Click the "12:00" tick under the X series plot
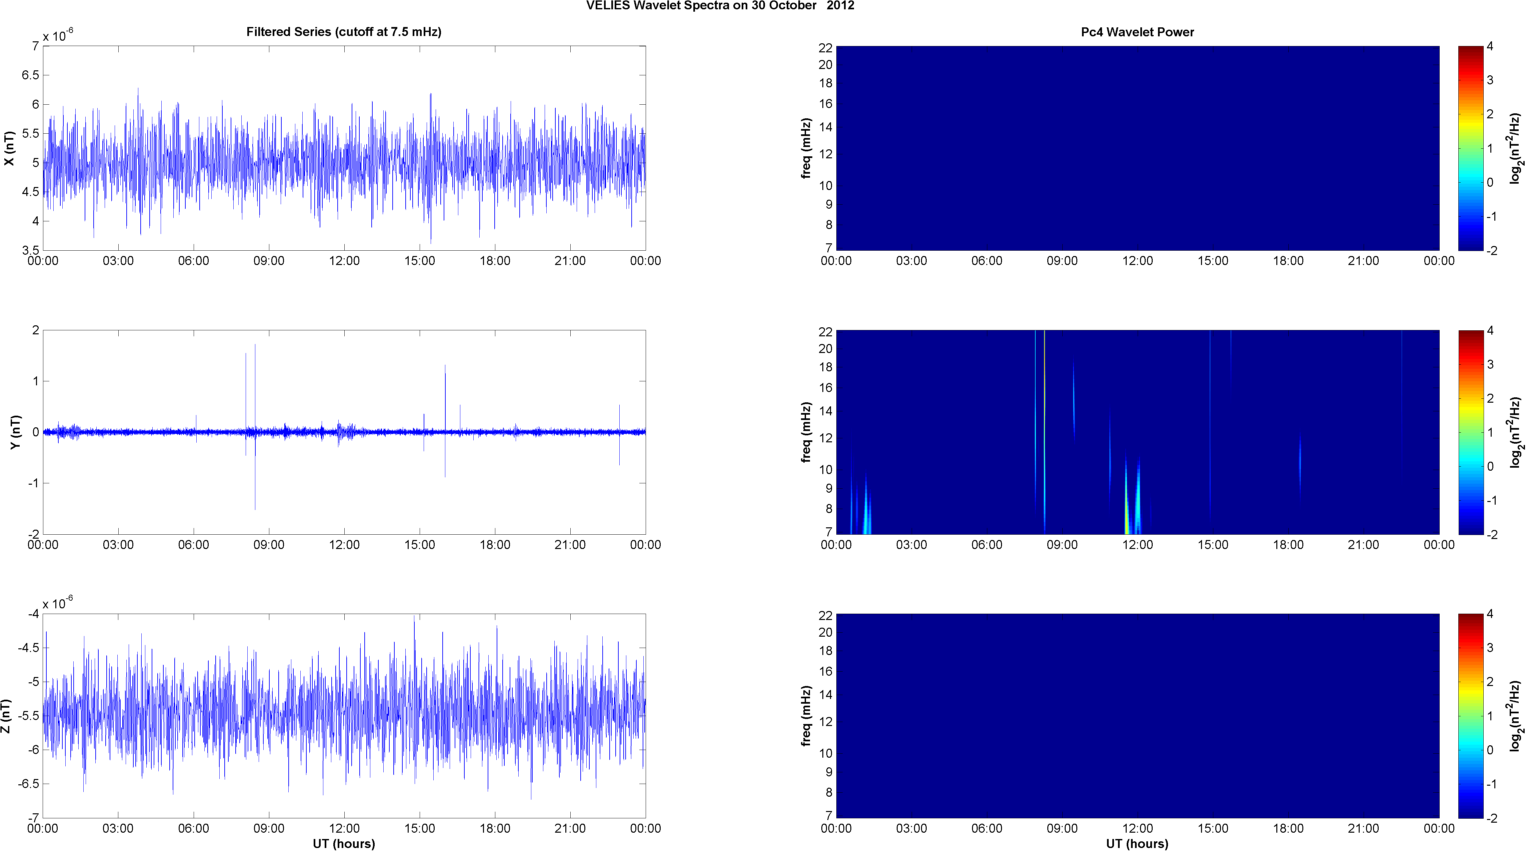1526x851 pixels. [x=344, y=261]
